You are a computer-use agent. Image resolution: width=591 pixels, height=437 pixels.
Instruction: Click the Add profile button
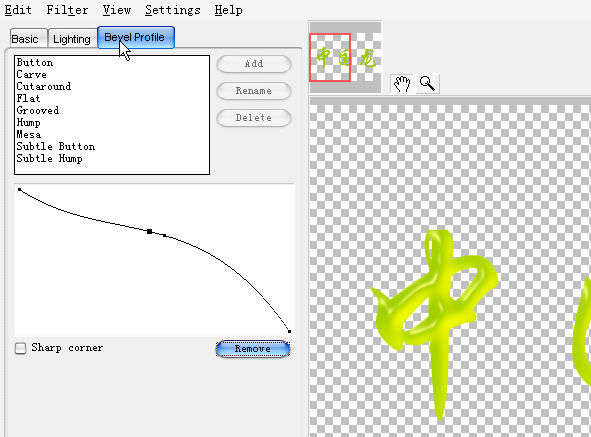pos(254,64)
